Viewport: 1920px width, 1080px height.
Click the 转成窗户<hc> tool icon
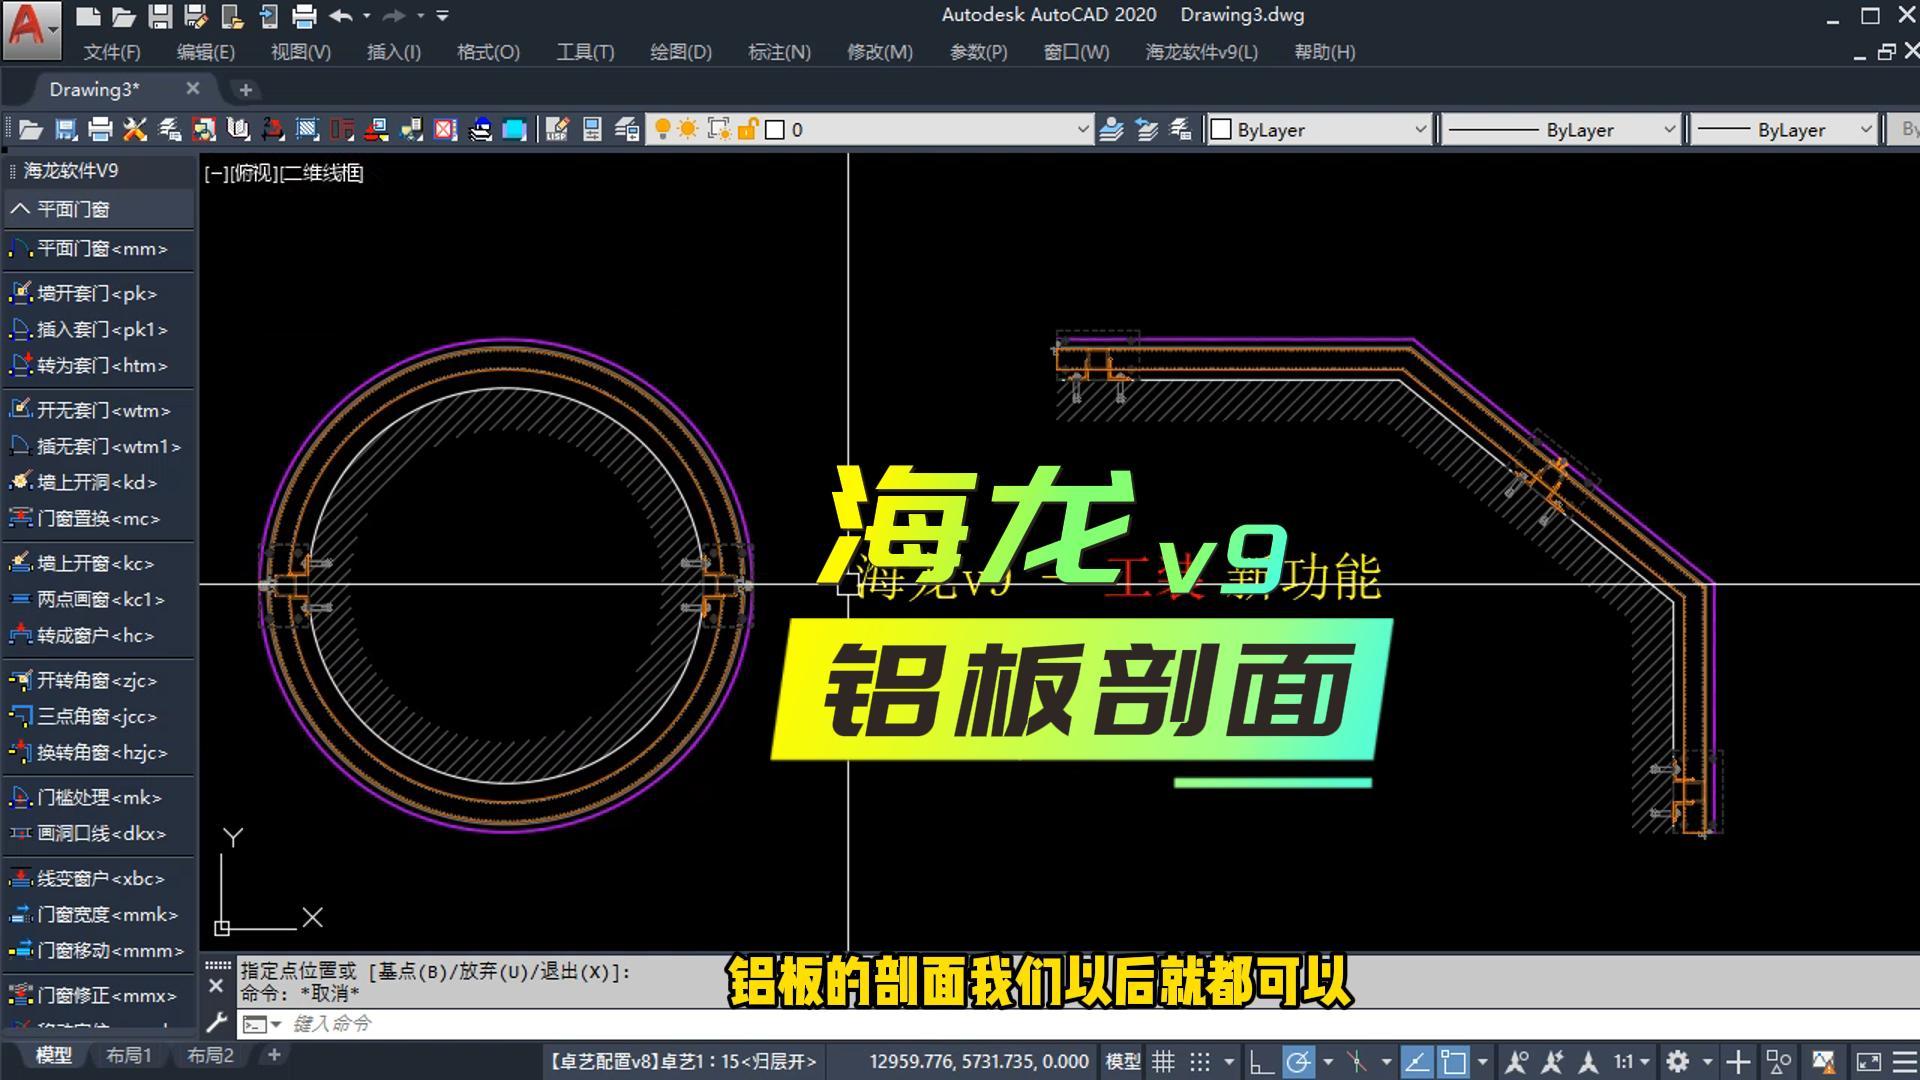tap(20, 635)
